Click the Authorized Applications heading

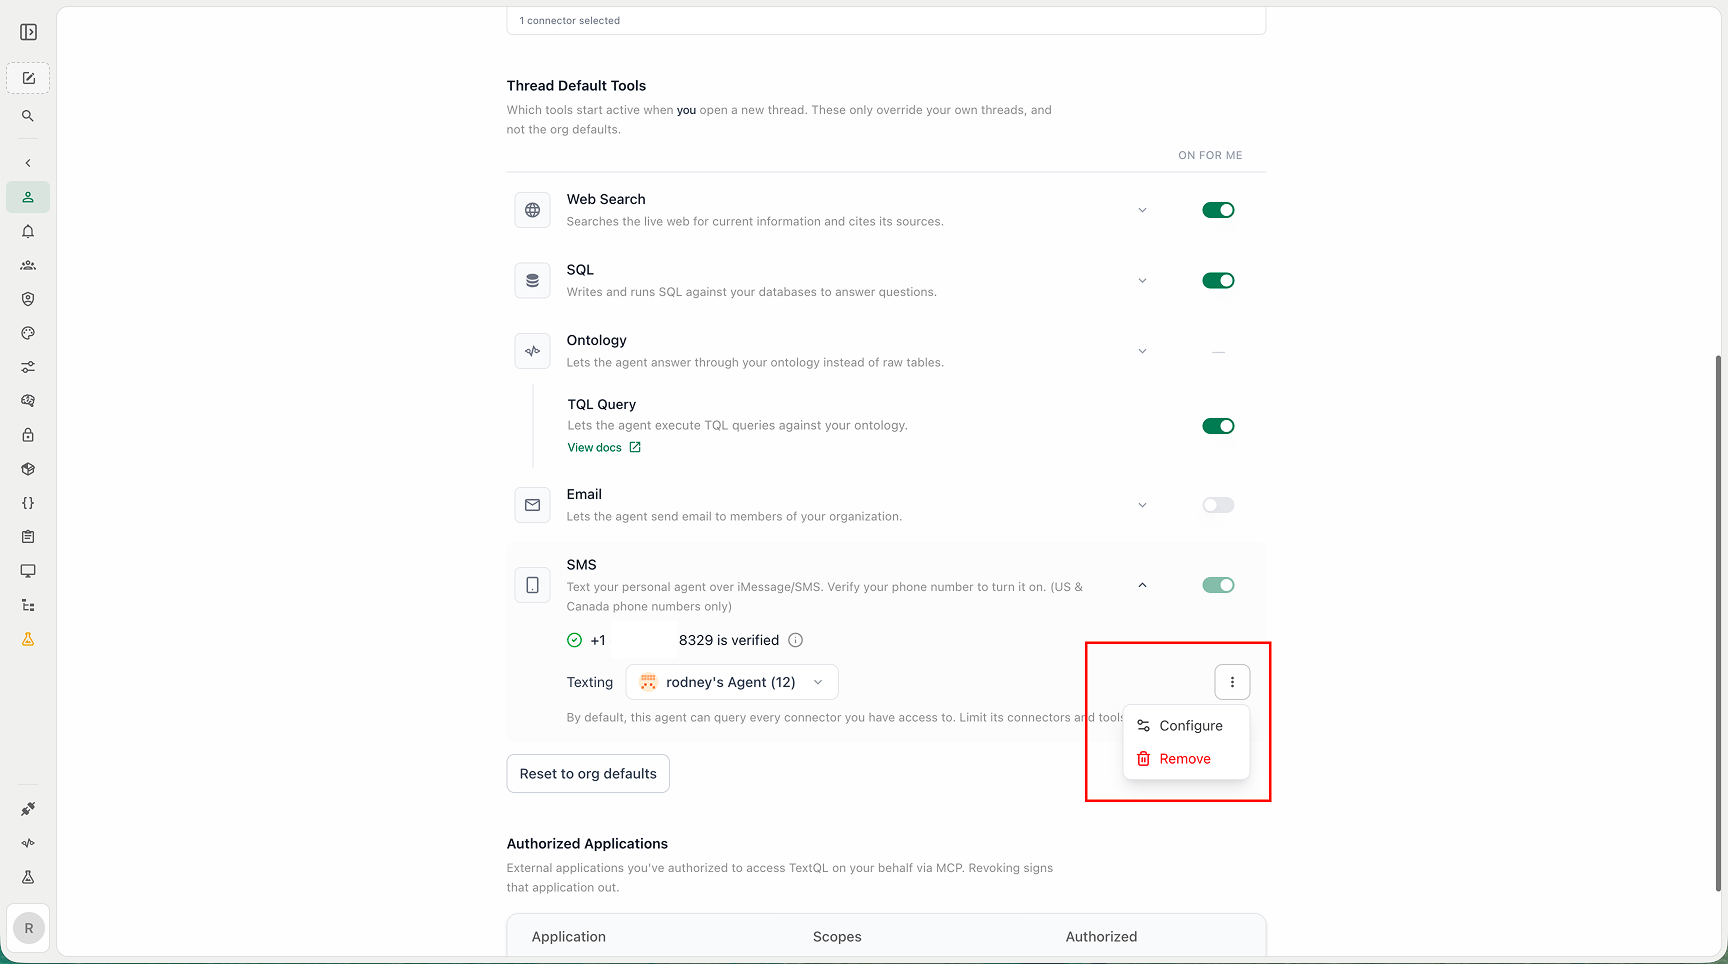(x=587, y=844)
